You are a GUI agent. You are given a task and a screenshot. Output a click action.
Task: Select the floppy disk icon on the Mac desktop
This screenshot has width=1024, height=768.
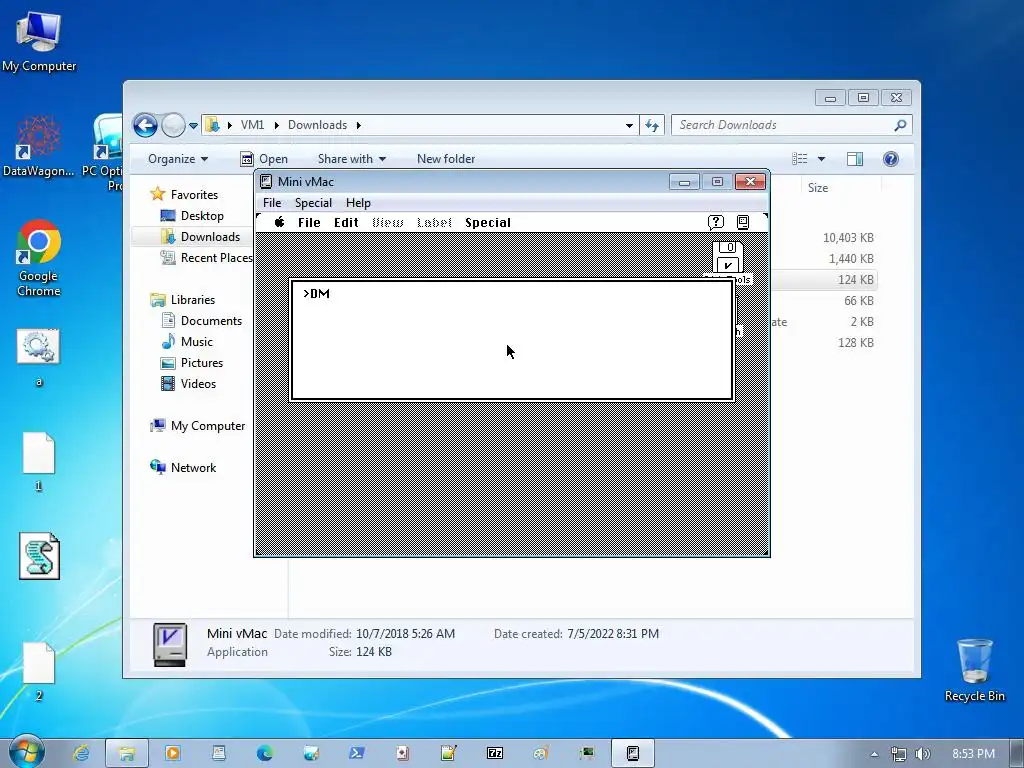728,257
